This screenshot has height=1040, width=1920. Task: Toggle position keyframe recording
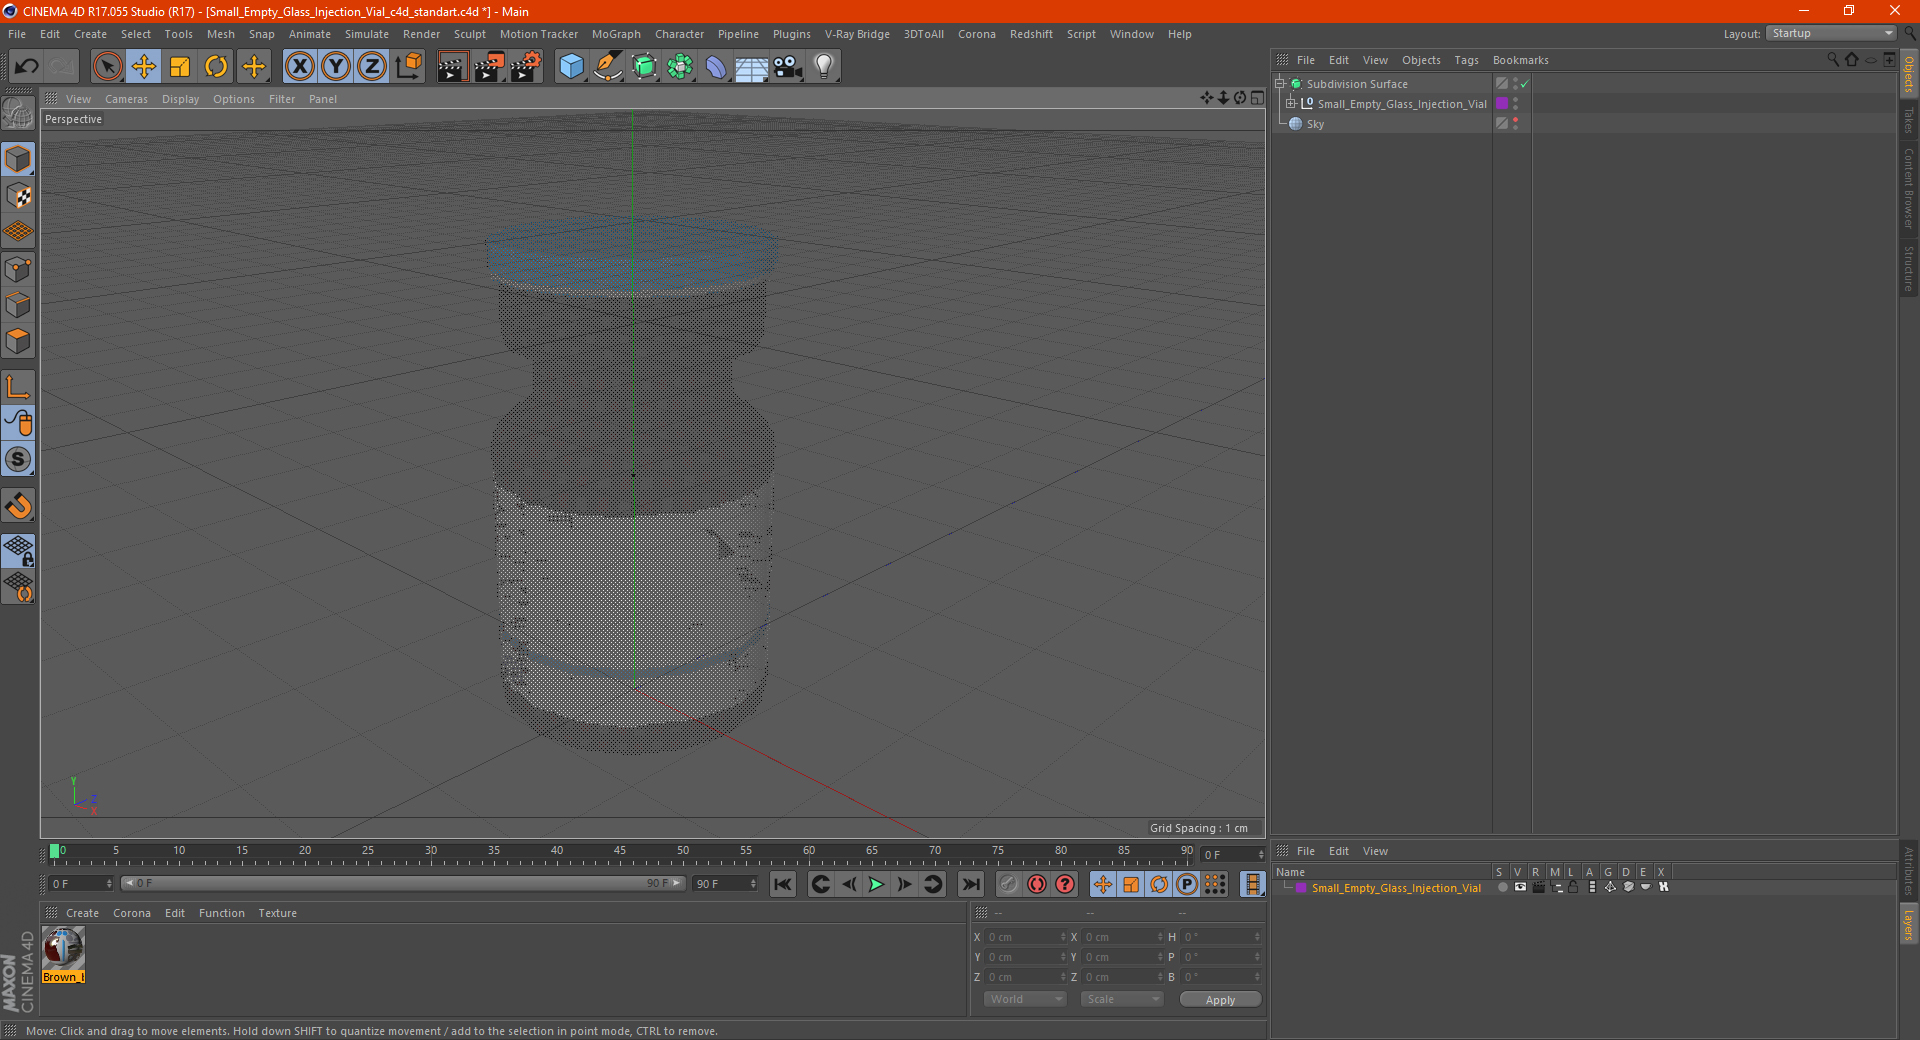(x=1103, y=884)
